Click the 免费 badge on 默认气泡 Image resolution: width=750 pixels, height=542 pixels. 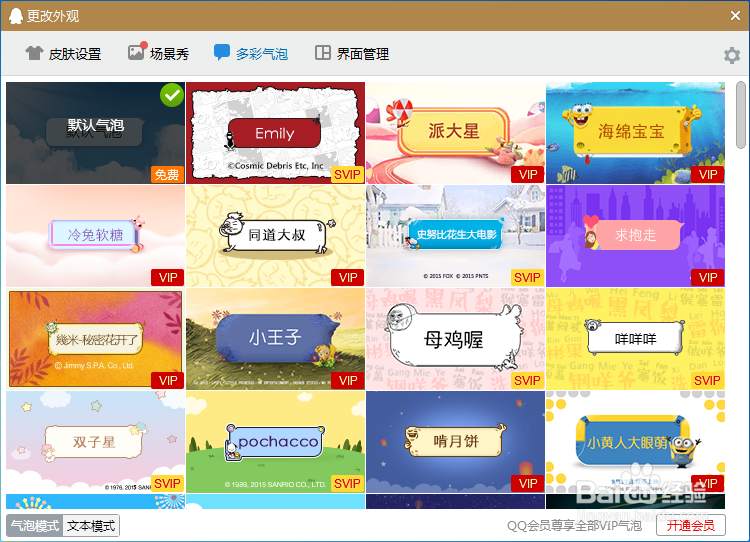(x=167, y=175)
